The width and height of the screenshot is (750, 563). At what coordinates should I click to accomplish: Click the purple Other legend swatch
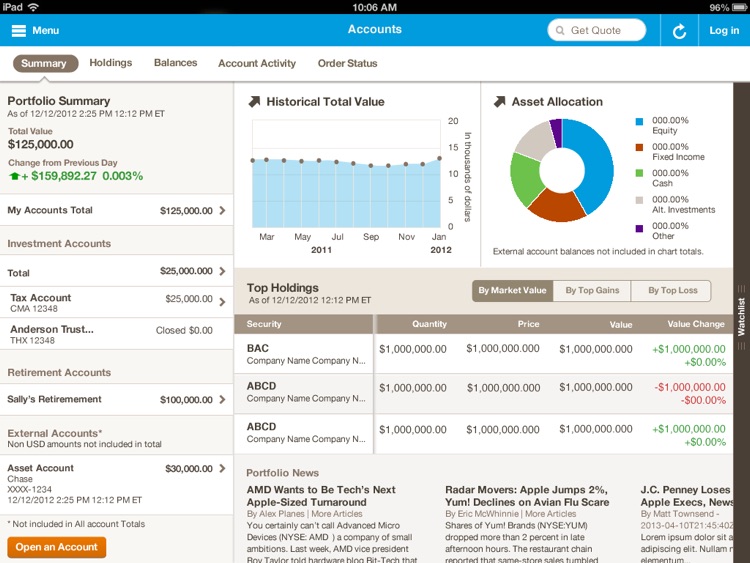pyautogui.click(x=639, y=228)
